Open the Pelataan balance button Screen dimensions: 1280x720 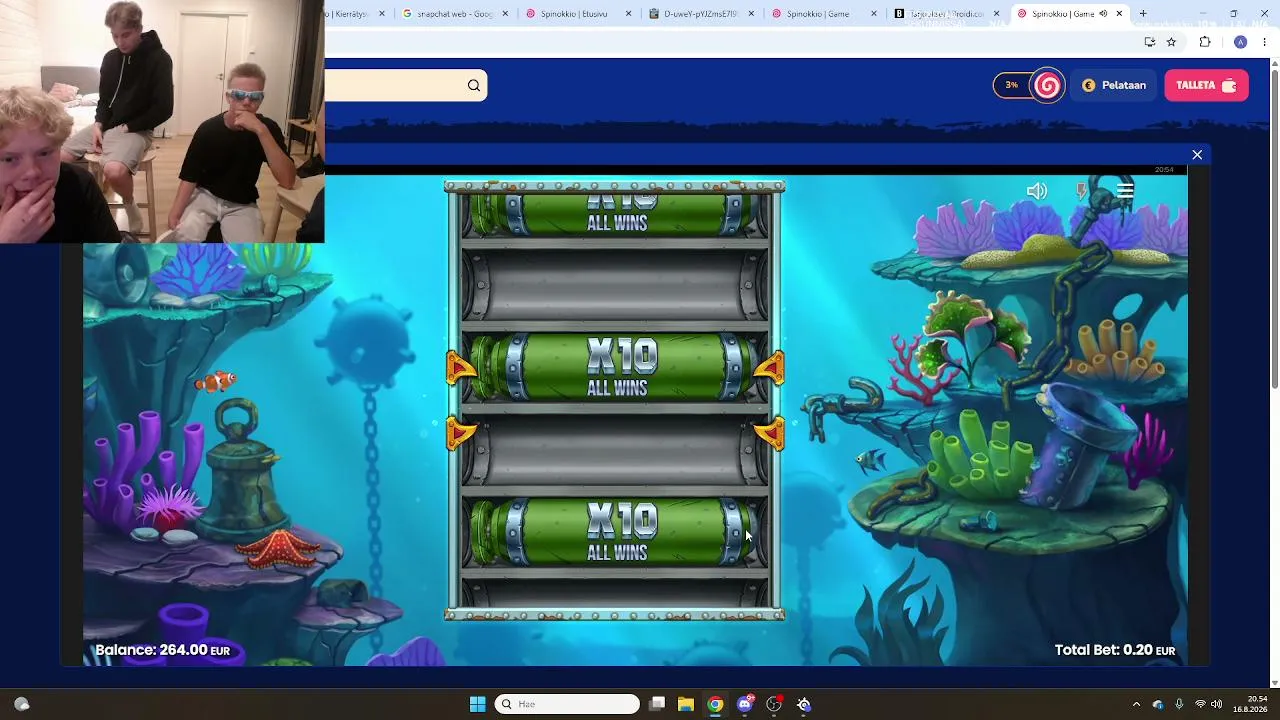tap(1114, 86)
